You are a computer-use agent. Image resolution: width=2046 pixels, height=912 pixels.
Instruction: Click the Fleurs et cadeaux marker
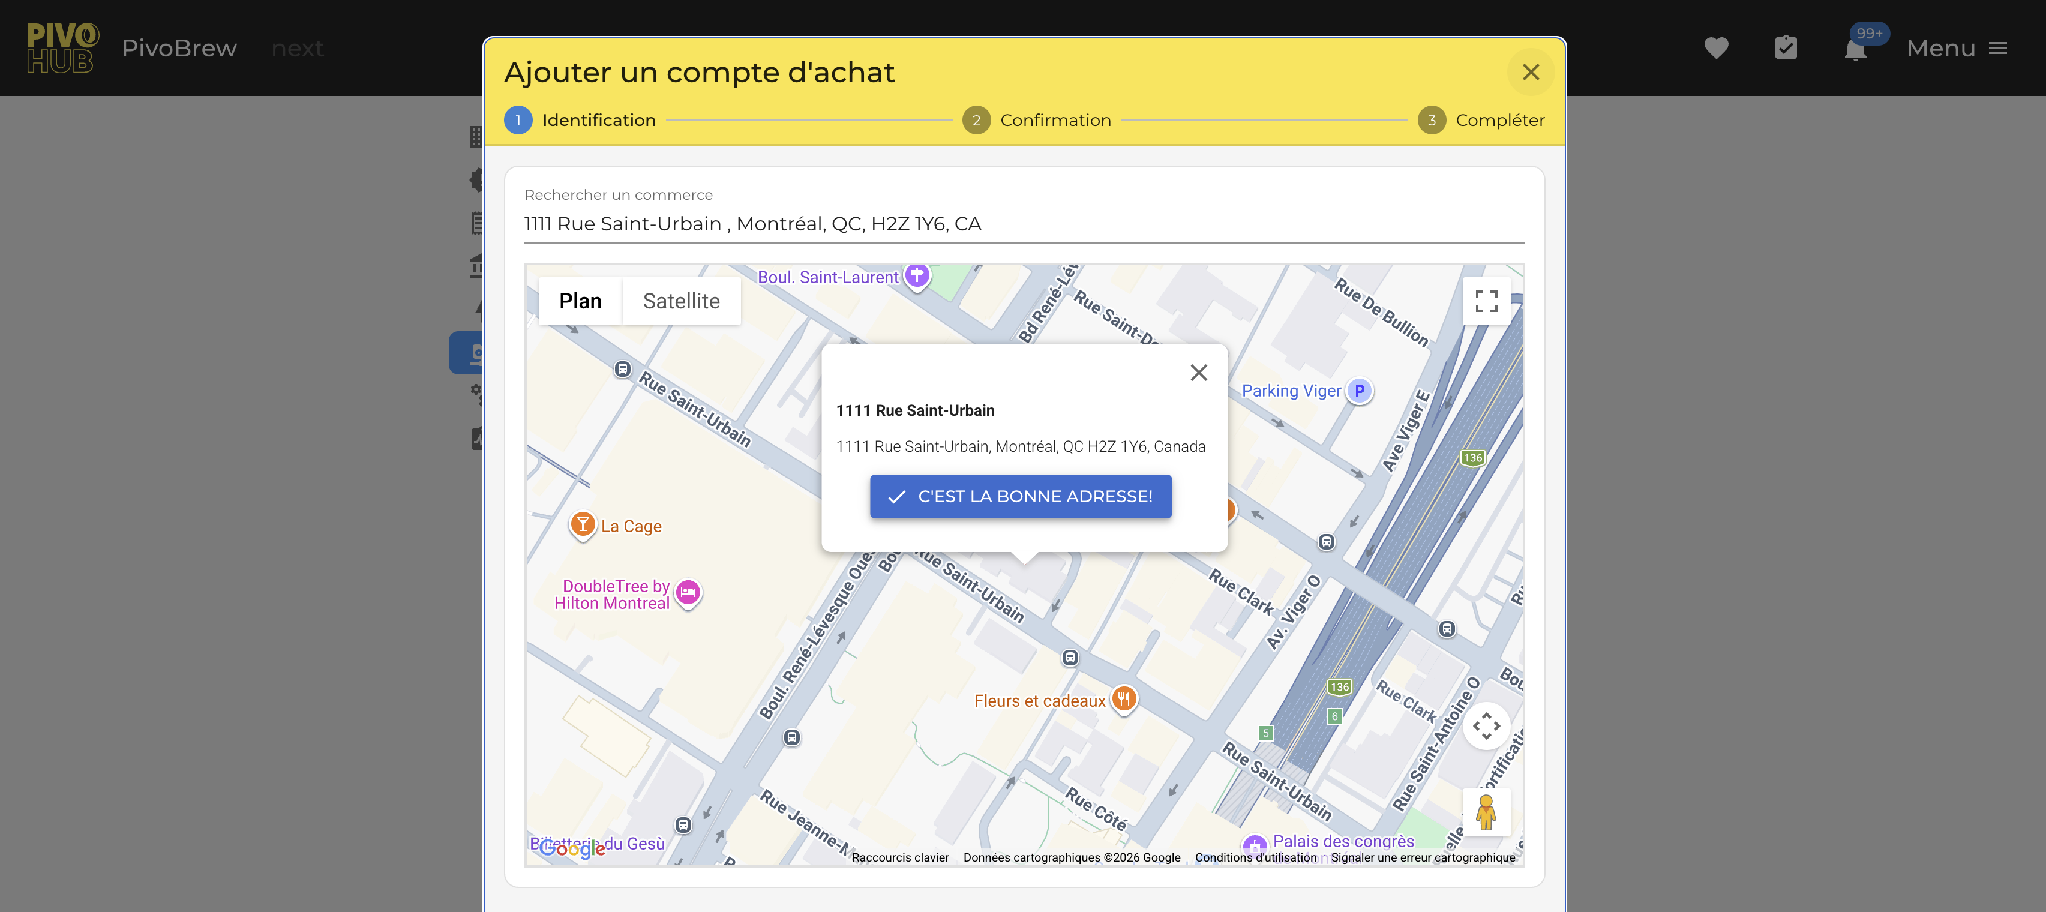(1124, 700)
